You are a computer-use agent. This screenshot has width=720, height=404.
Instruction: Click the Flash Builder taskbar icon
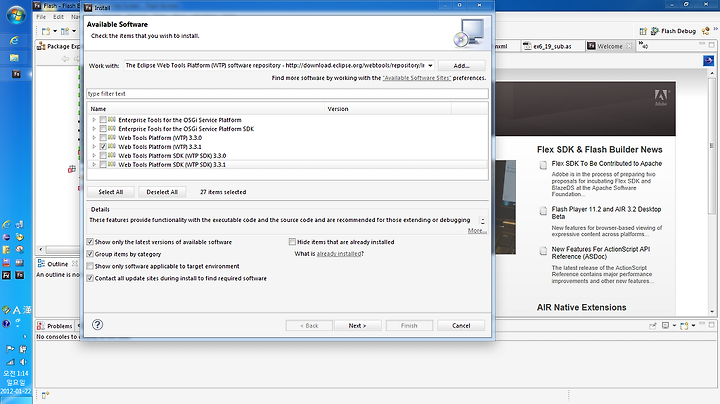(16, 74)
